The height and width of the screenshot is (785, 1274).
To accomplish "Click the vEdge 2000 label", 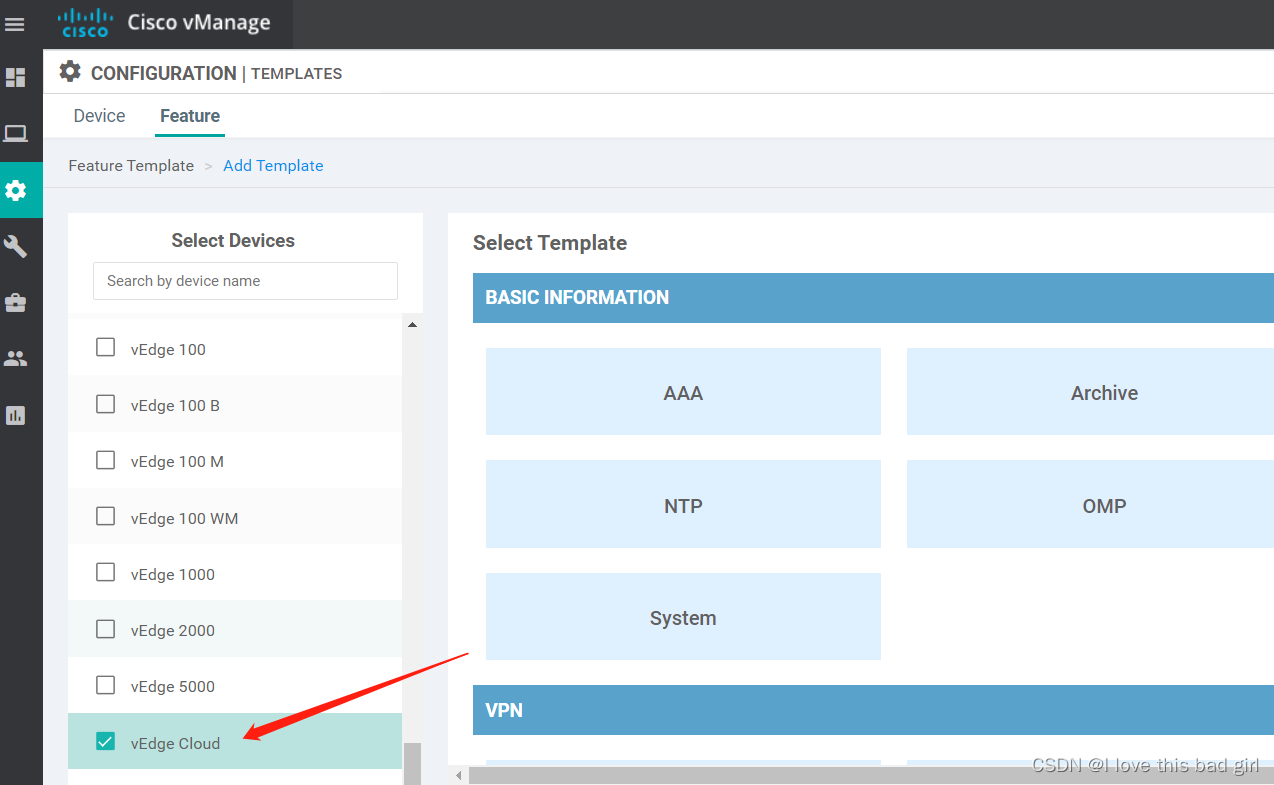I will [172, 630].
